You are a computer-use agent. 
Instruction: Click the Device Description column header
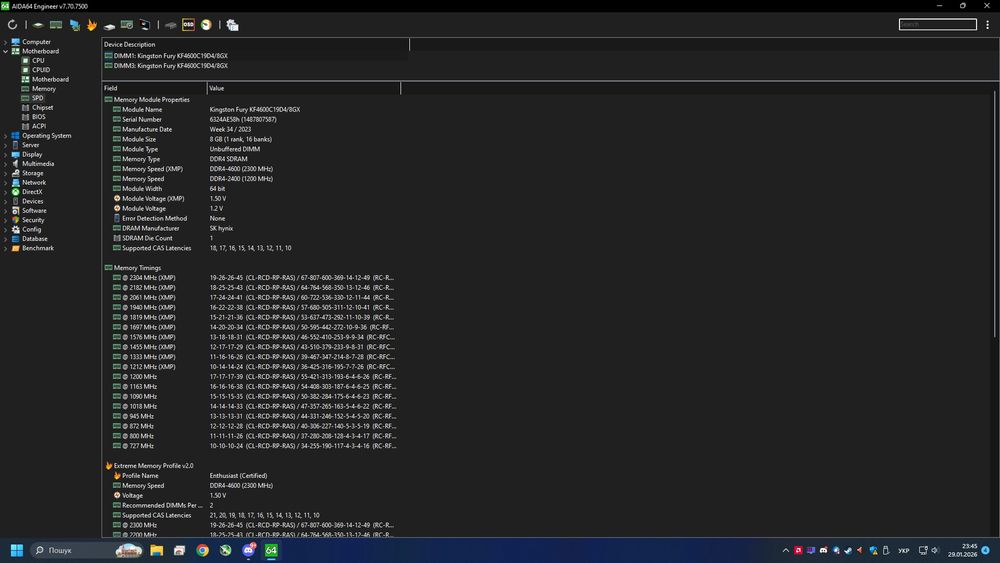255,45
